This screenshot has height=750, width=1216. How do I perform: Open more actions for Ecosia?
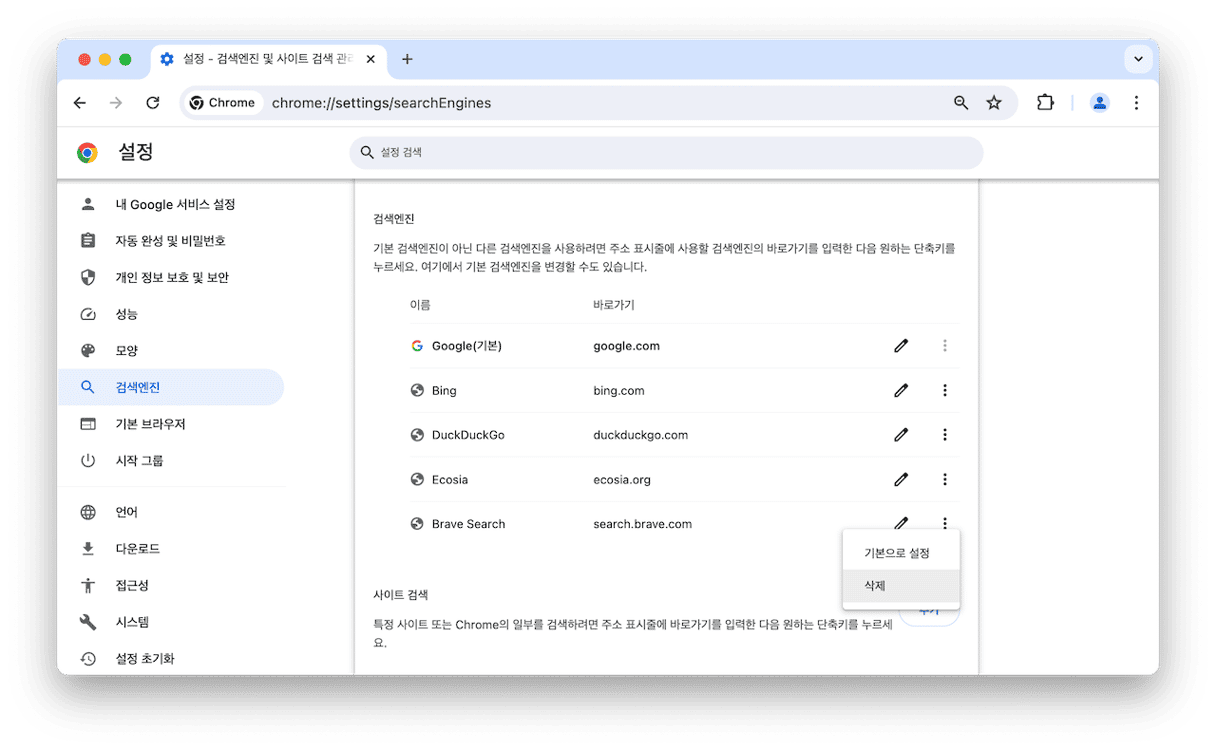[x=945, y=480]
